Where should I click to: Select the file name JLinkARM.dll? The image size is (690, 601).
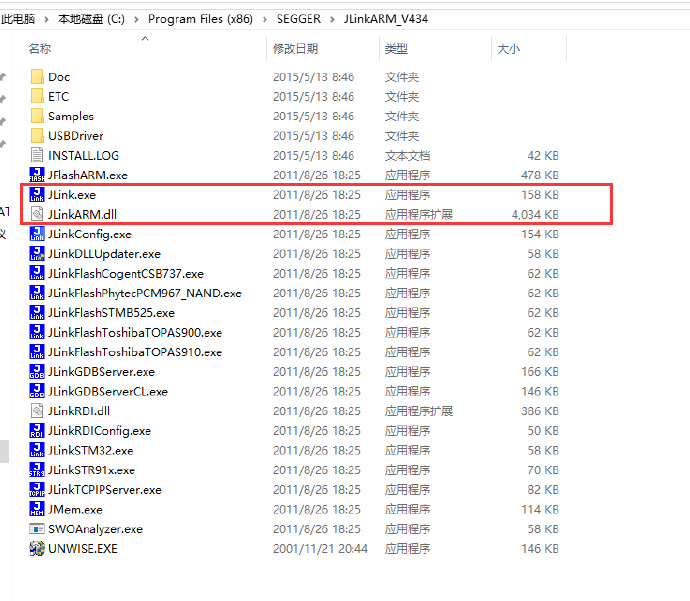click(82, 215)
